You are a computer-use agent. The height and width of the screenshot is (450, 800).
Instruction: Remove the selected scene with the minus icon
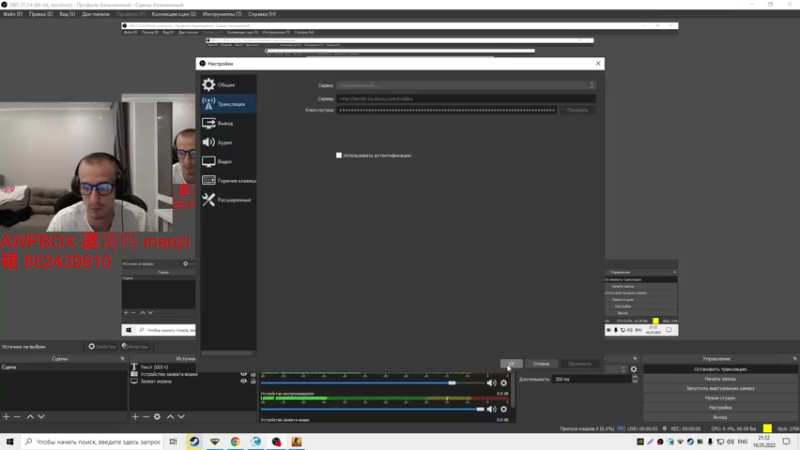(x=17, y=417)
